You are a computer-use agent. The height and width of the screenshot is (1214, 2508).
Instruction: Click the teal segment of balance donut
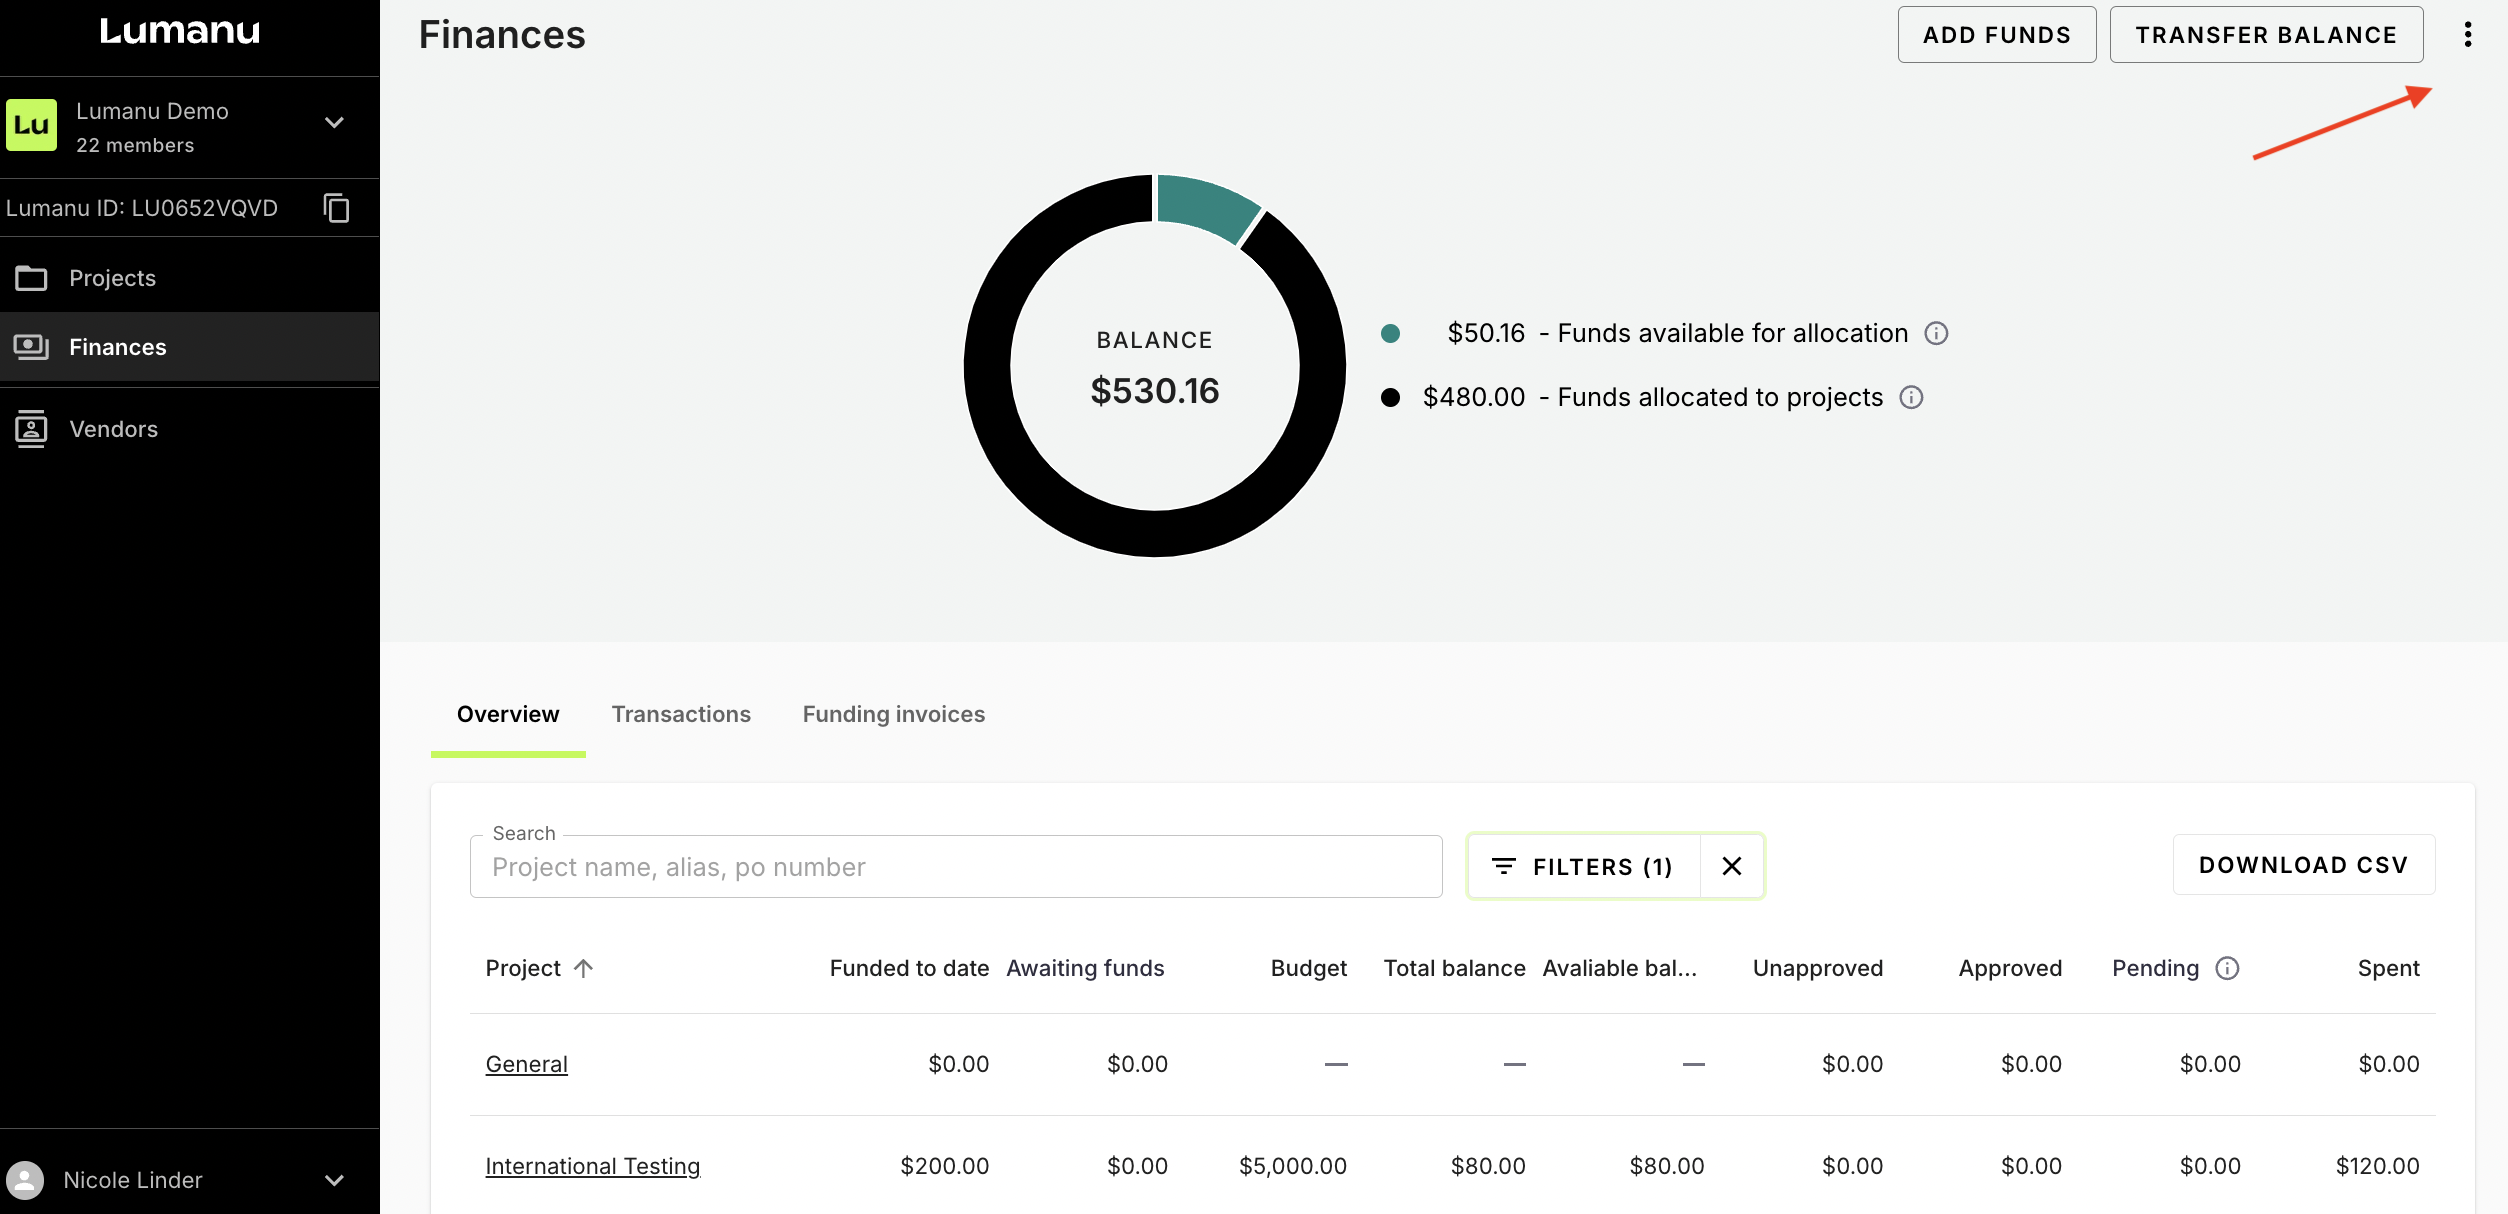[1207, 205]
